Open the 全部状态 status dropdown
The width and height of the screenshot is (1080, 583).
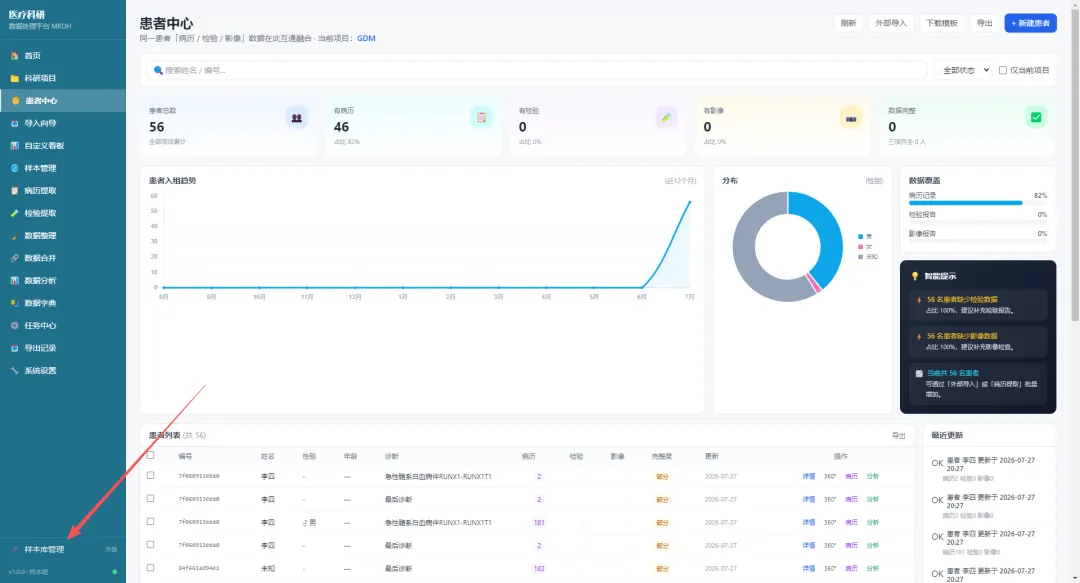click(965, 70)
